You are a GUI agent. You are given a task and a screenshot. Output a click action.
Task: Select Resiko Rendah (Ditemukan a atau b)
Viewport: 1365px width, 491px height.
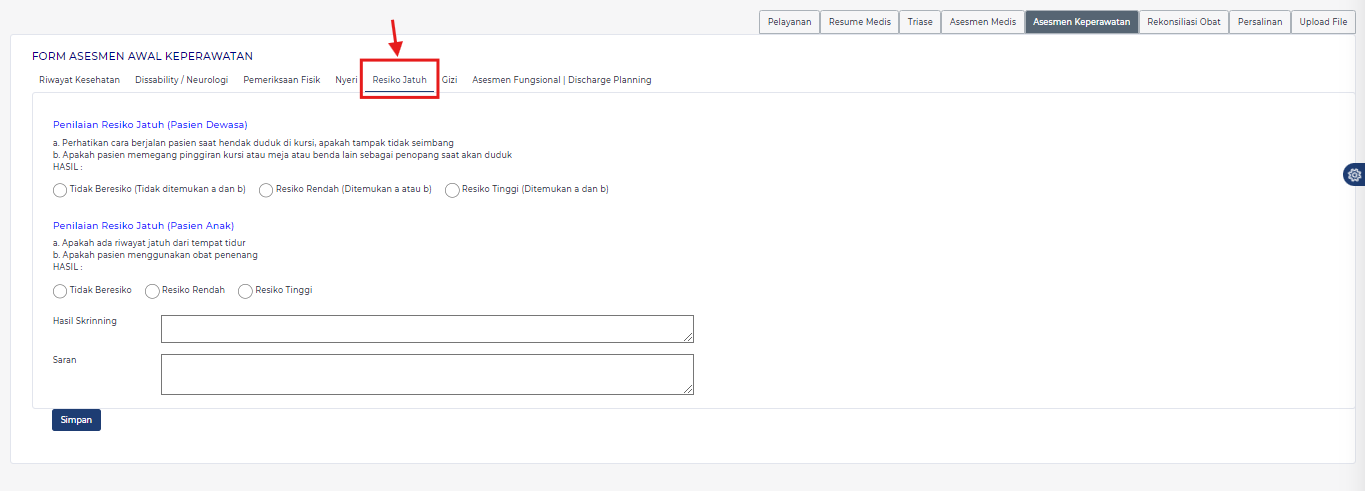pyautogui.click(x=266, y=189)
